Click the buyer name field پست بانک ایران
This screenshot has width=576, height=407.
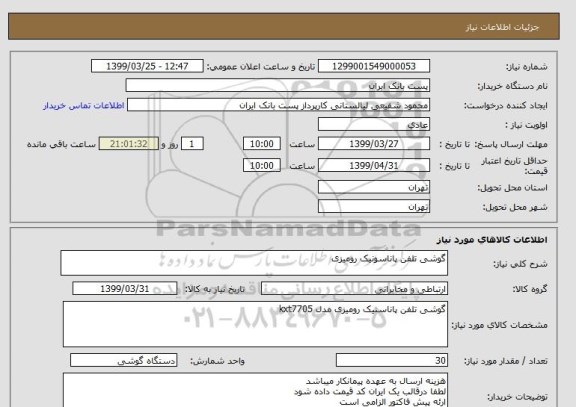coord(278,86)
